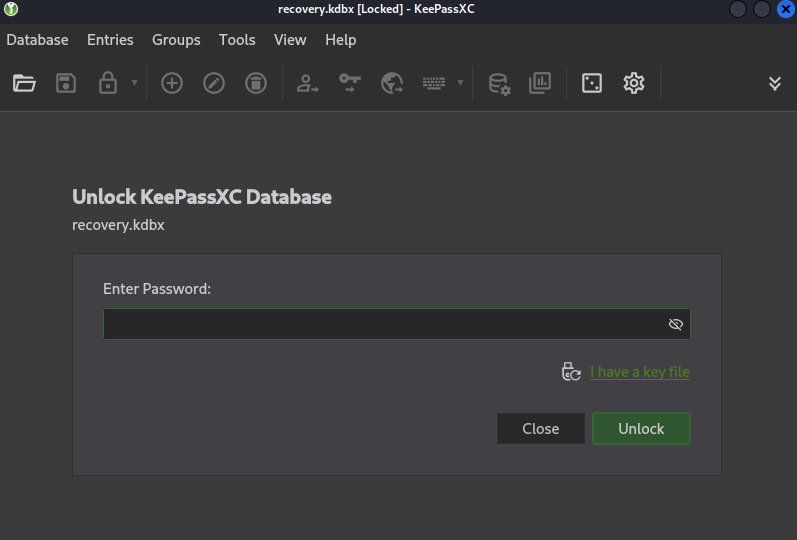Click the Delete Entry trash icon
This screenshot has height=540, width=797.
click(256, 83)
